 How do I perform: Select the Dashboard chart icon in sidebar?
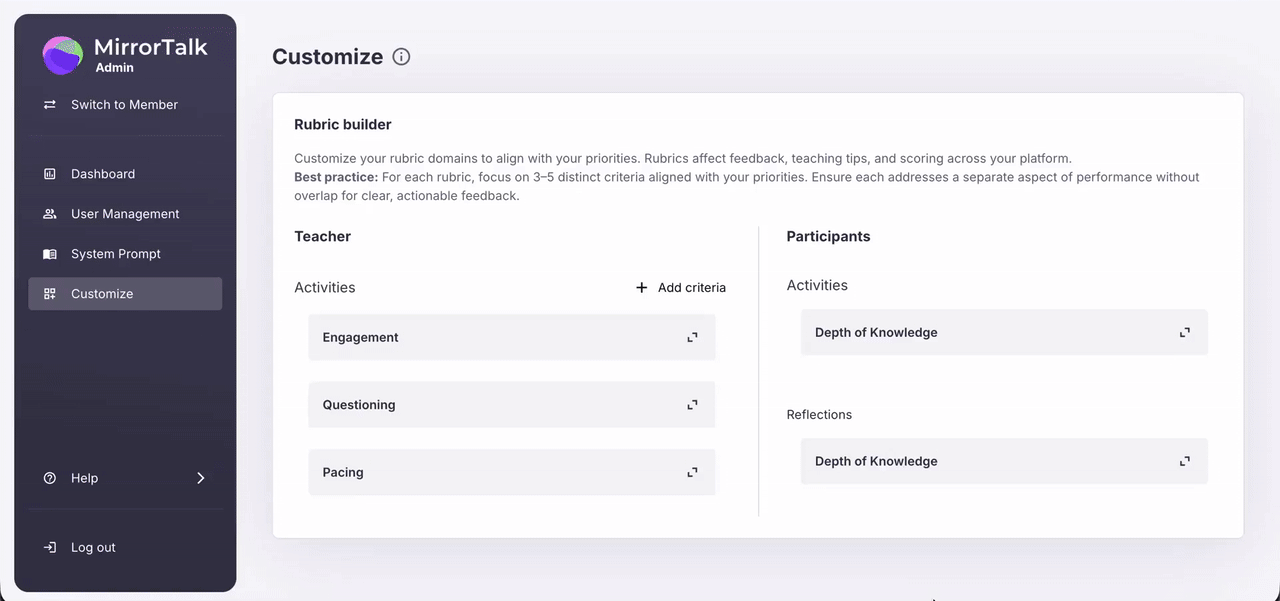coord(49,173)
